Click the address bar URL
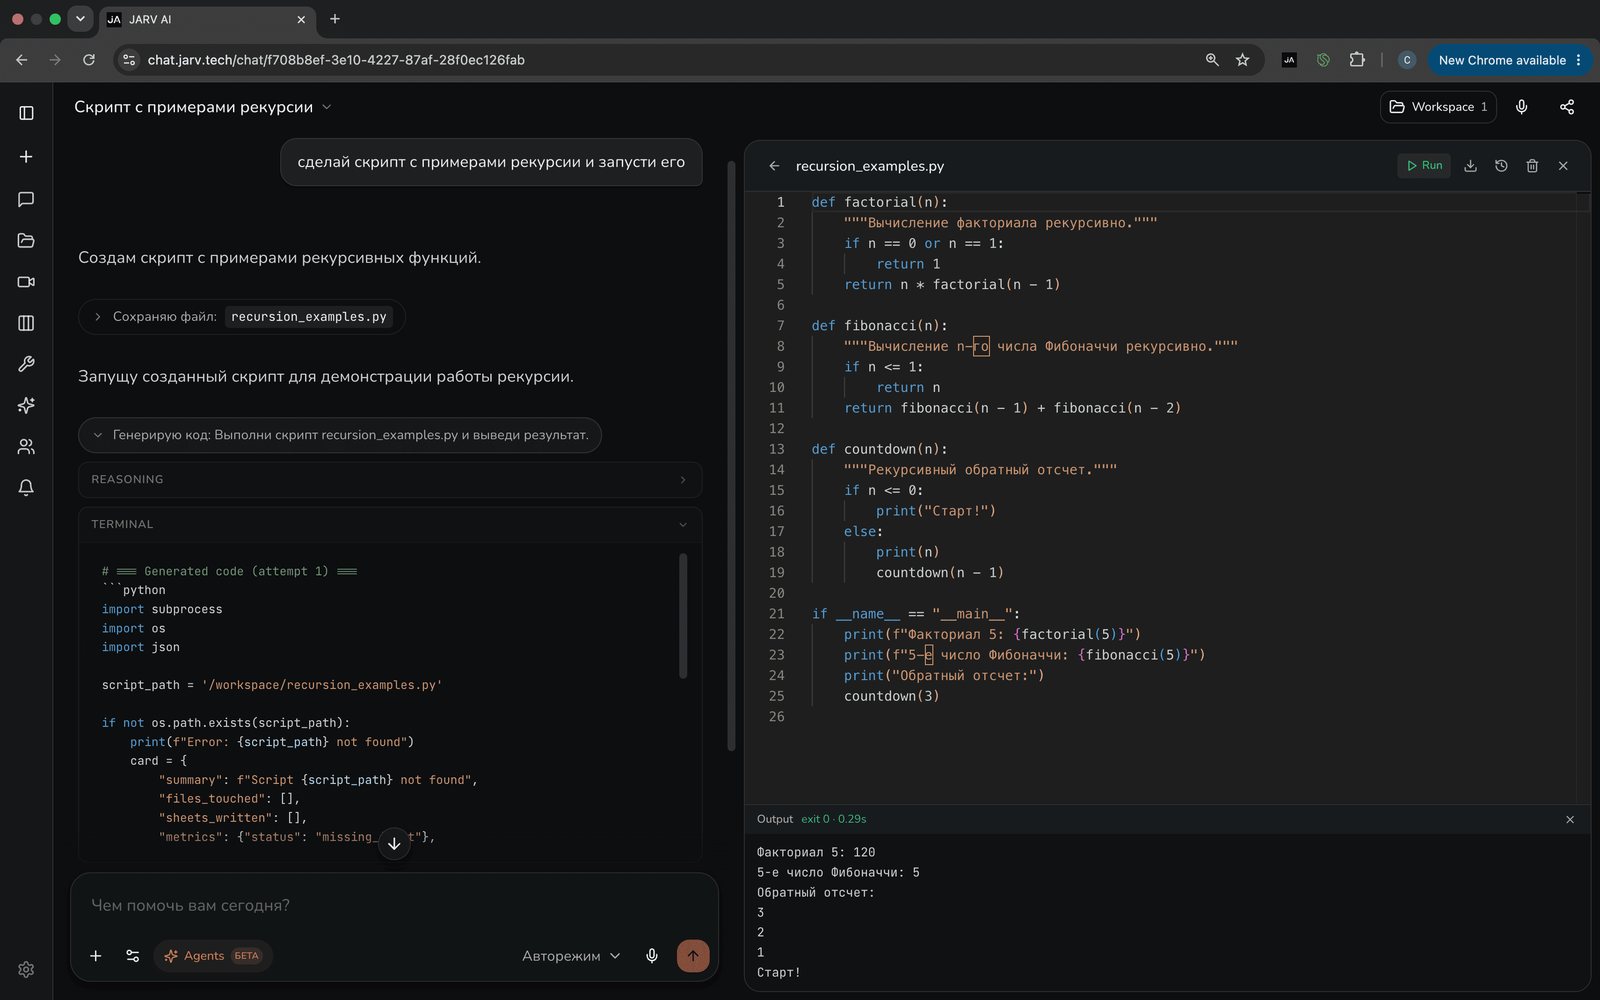1600x1000 pixels. [336, 60]
